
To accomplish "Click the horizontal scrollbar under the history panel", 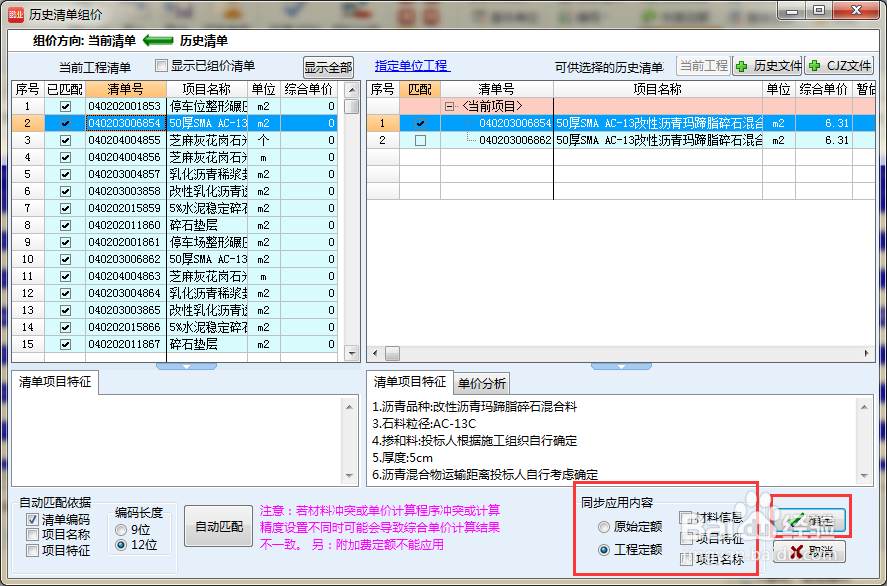I will pos(600,353).
